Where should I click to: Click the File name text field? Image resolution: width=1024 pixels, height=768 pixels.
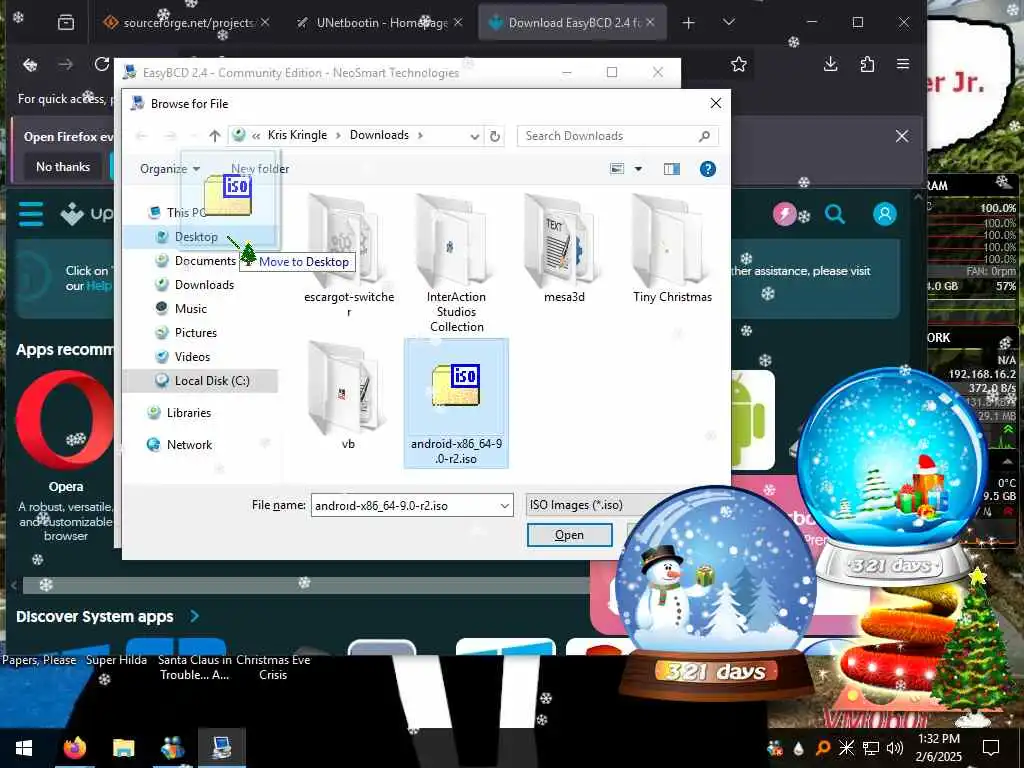[405, 505]
